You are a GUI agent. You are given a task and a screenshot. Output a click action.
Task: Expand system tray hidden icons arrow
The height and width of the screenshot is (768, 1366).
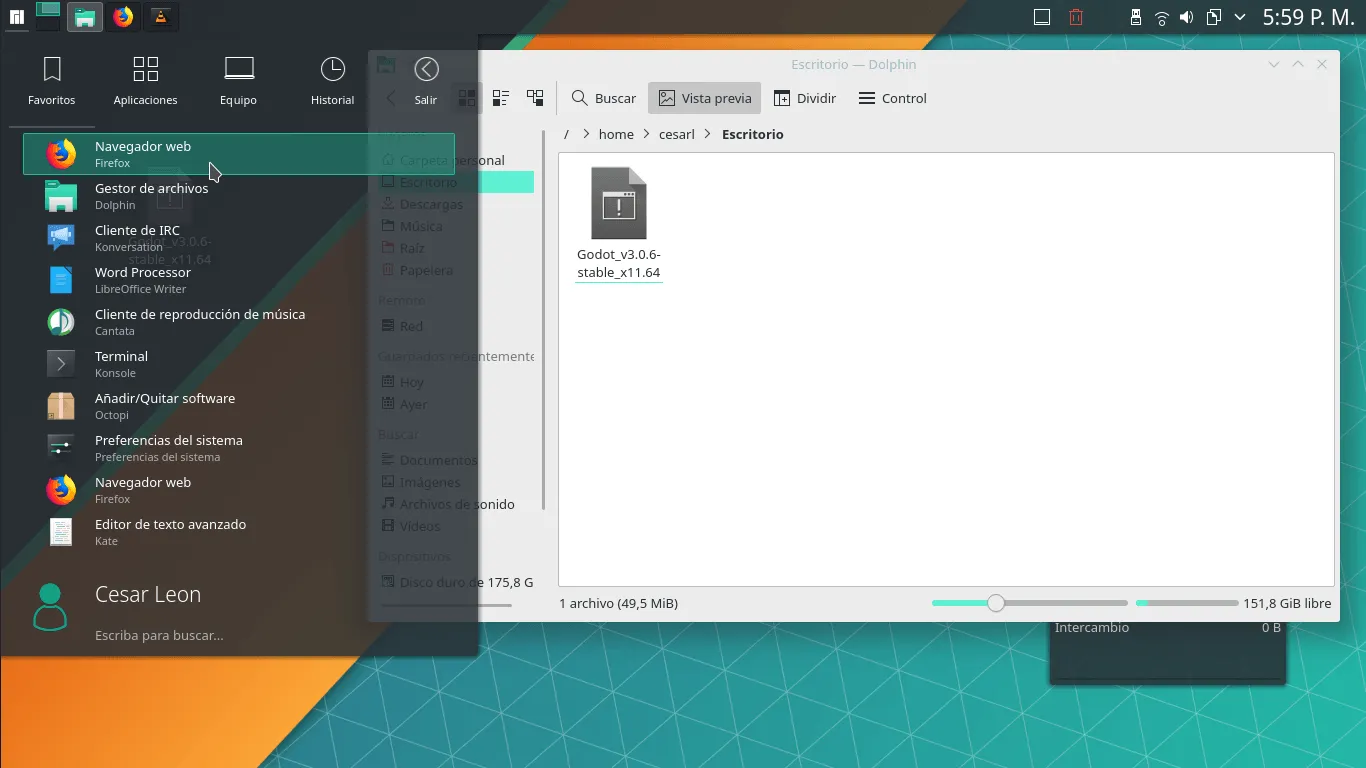1240,17
